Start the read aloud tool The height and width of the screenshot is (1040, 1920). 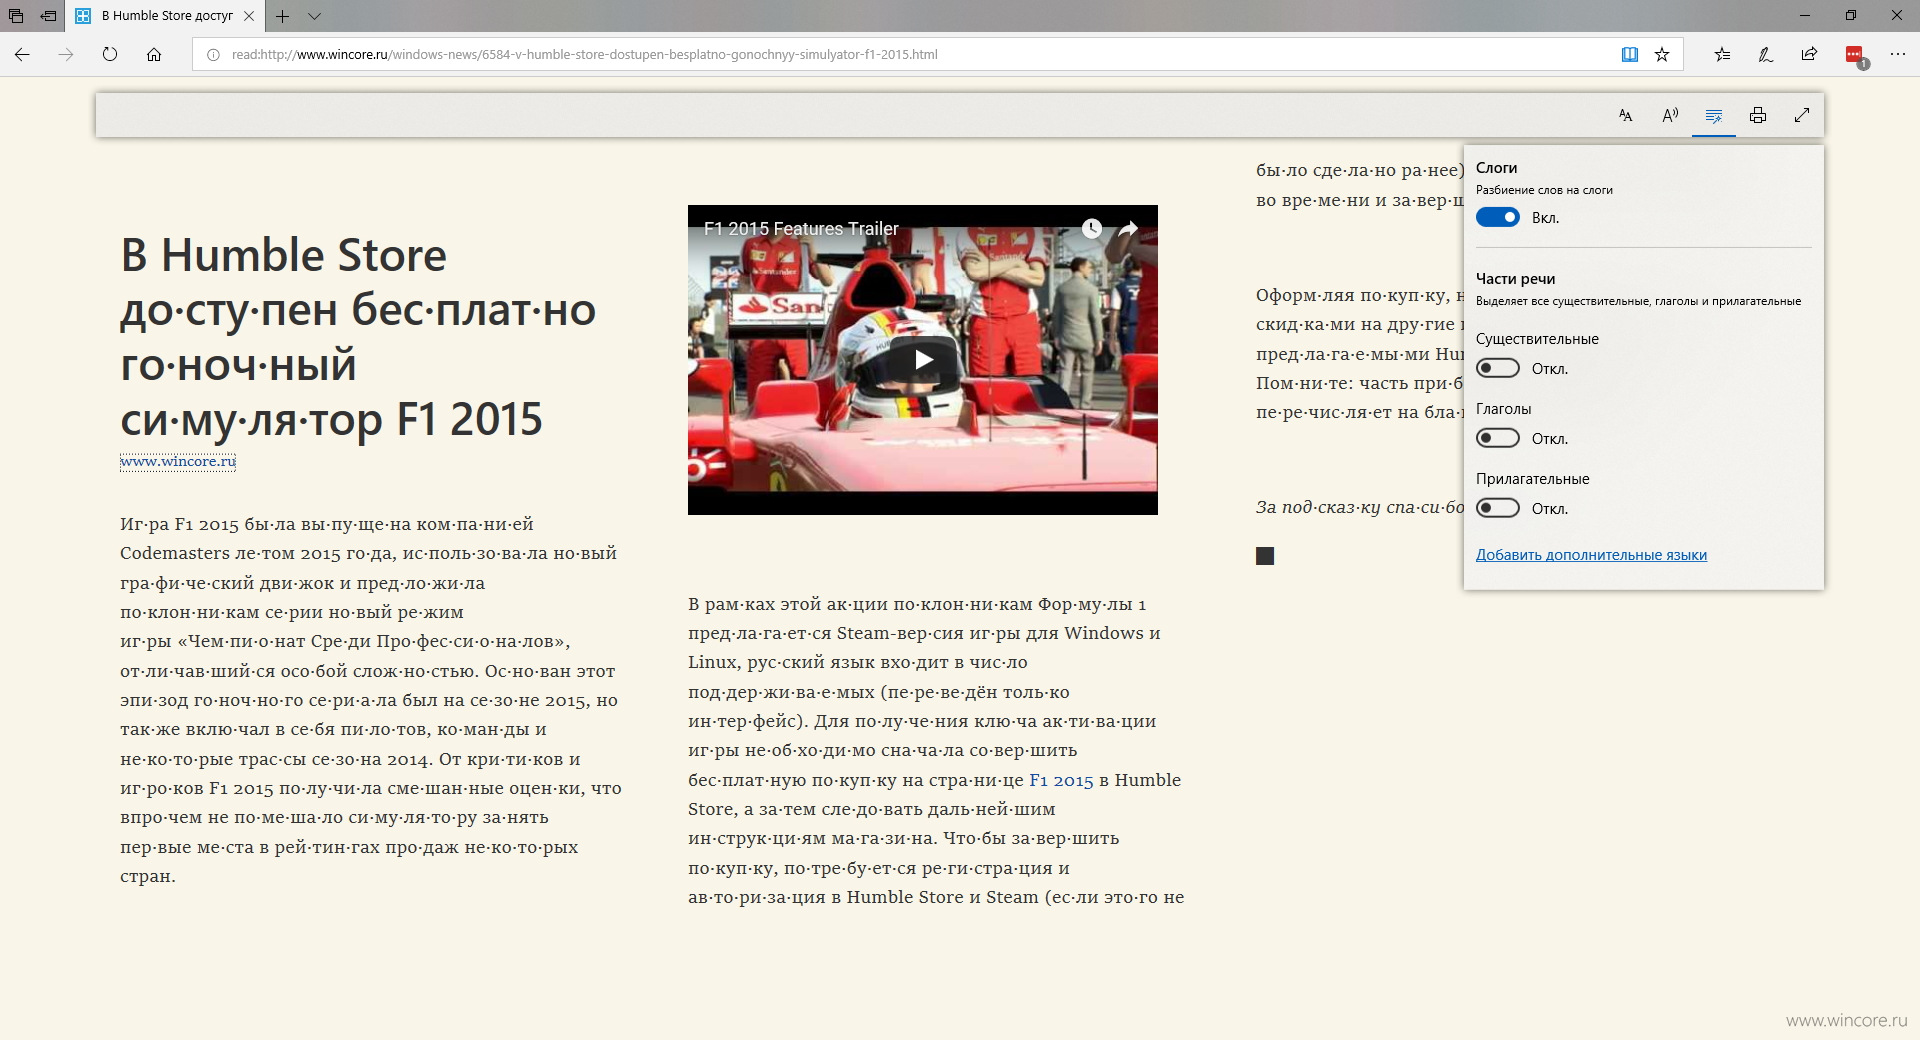point(1670,116)
